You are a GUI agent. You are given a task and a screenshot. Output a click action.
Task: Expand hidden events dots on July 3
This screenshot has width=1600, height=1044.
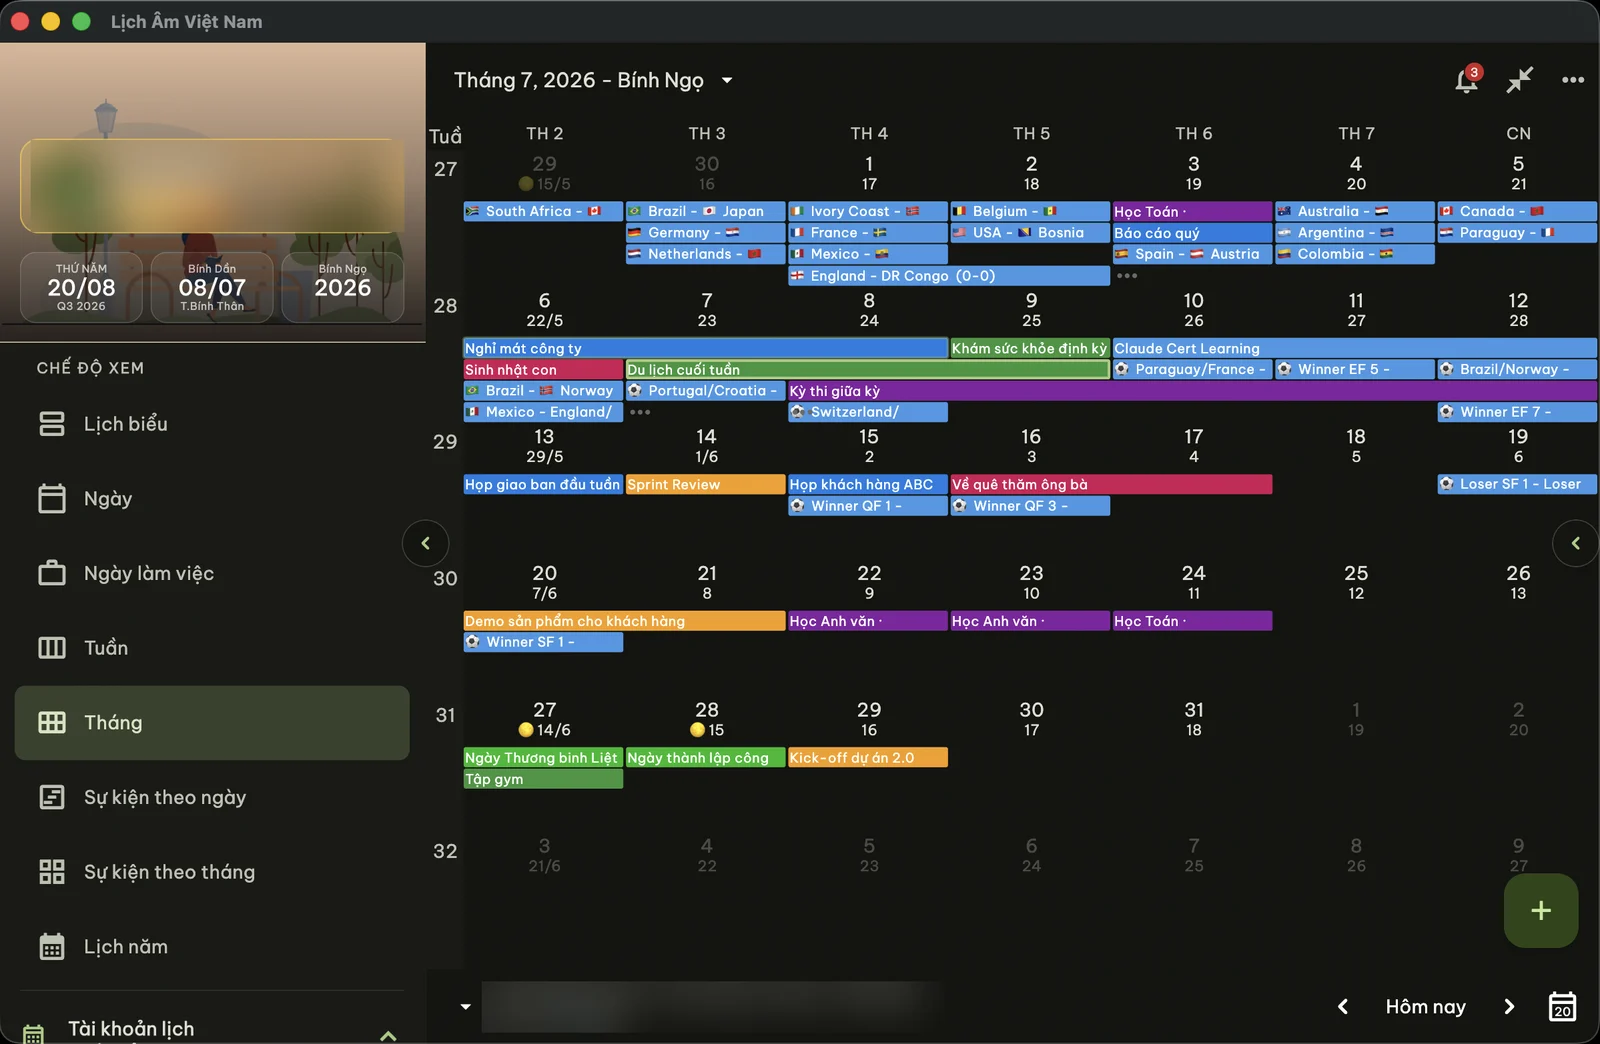(1127, 276)
